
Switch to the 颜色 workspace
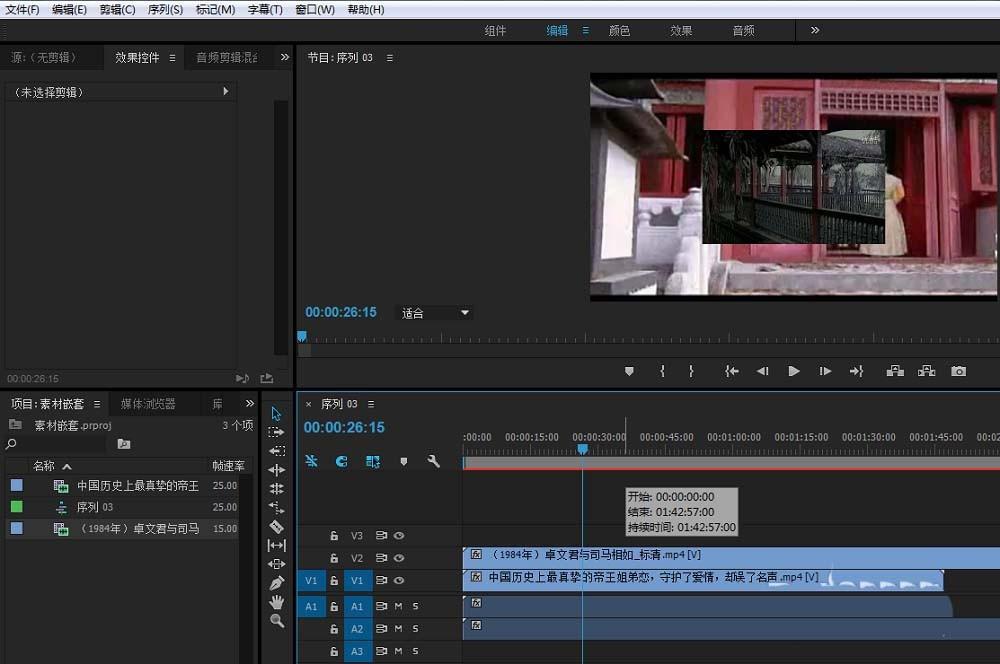pos(619,31)
